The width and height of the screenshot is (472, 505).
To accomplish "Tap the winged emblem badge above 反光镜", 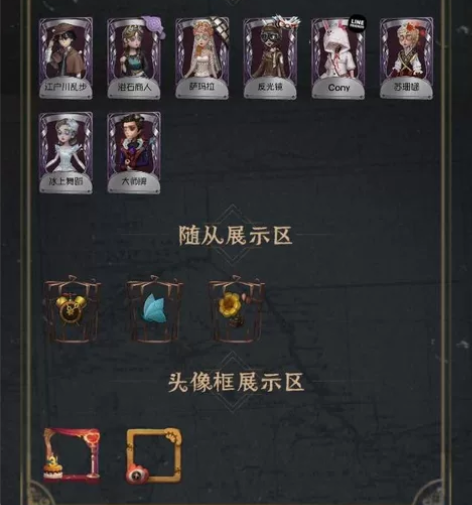I will click(285, 21).
